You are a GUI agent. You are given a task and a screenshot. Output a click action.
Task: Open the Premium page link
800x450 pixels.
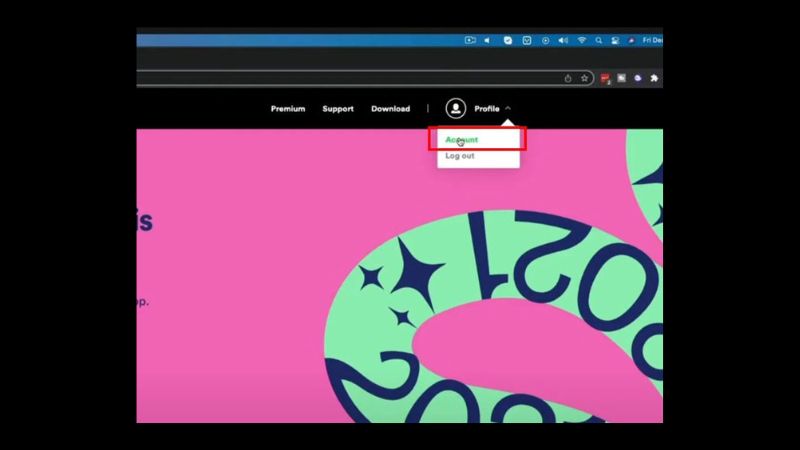(288, 109)
